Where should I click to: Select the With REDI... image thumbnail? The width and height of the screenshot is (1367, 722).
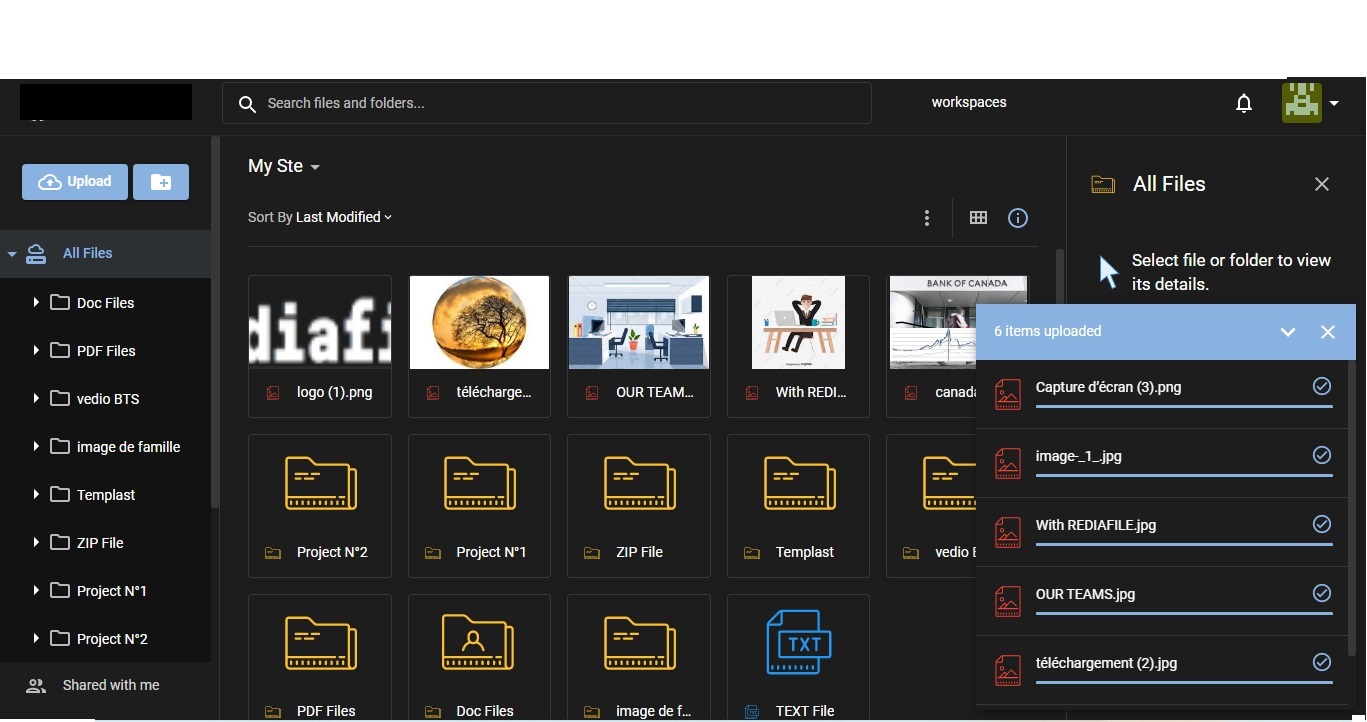point(798,322)
